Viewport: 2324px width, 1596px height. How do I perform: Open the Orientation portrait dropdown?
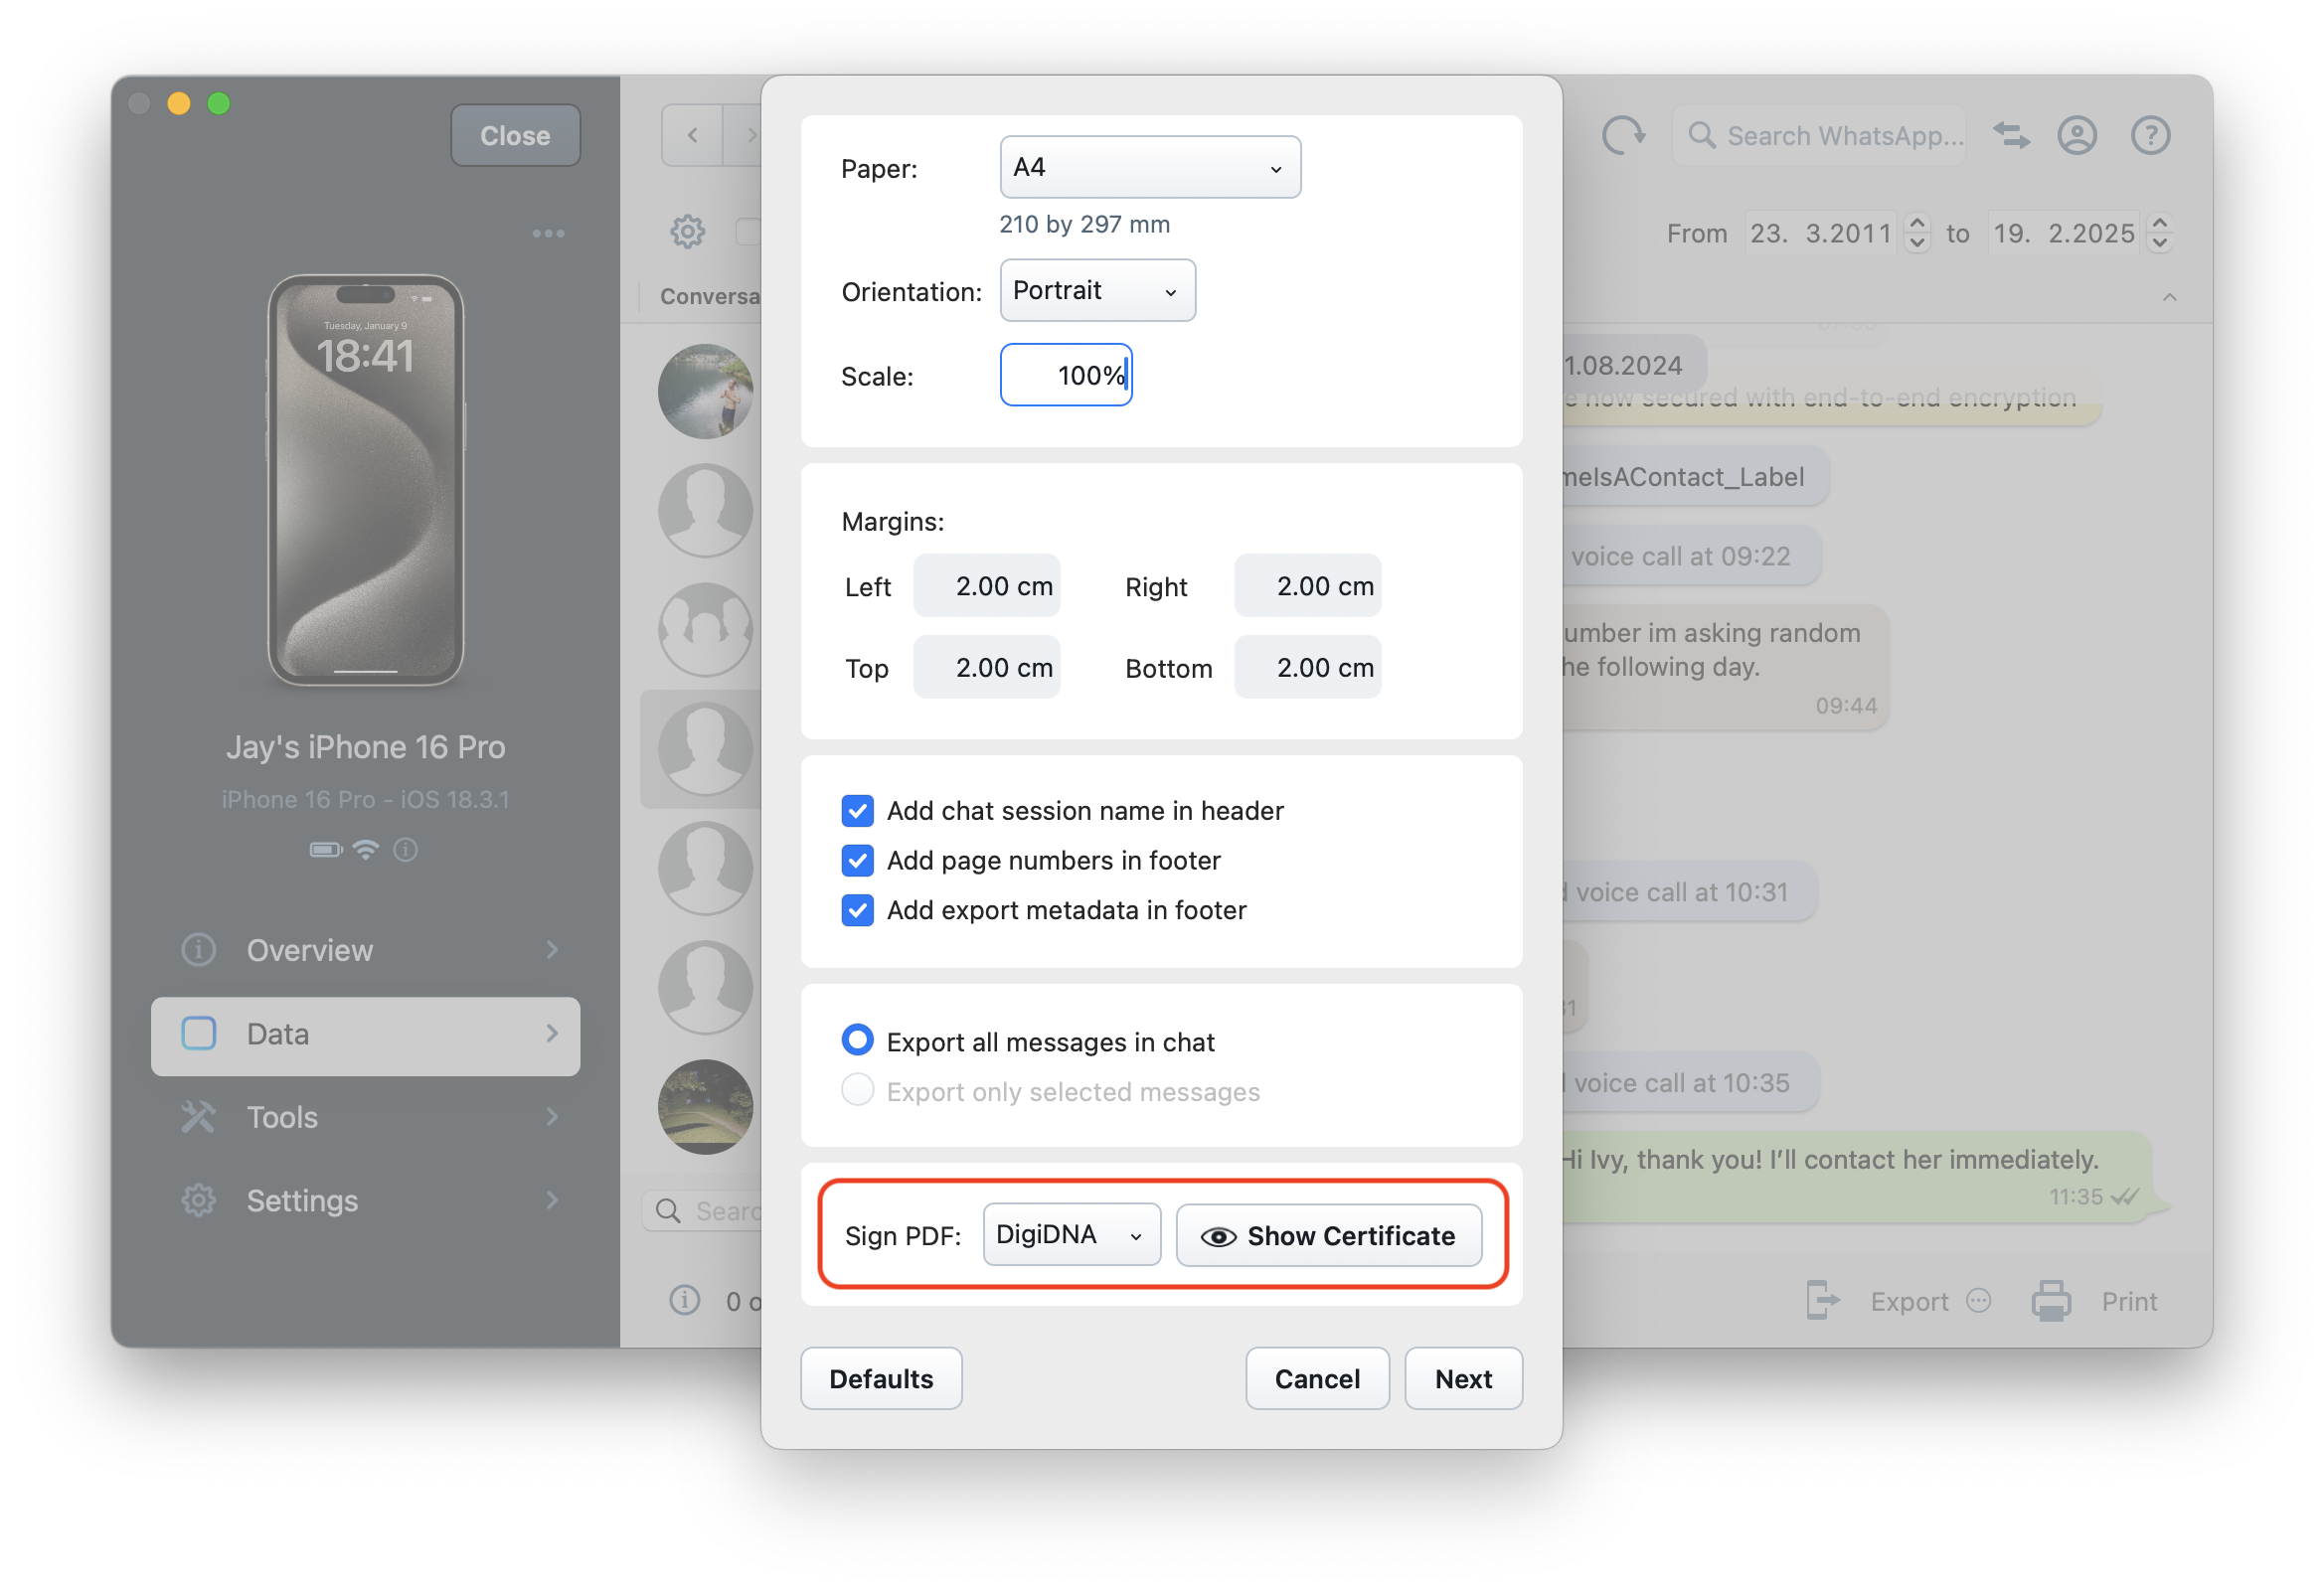tap(1093, 291)
